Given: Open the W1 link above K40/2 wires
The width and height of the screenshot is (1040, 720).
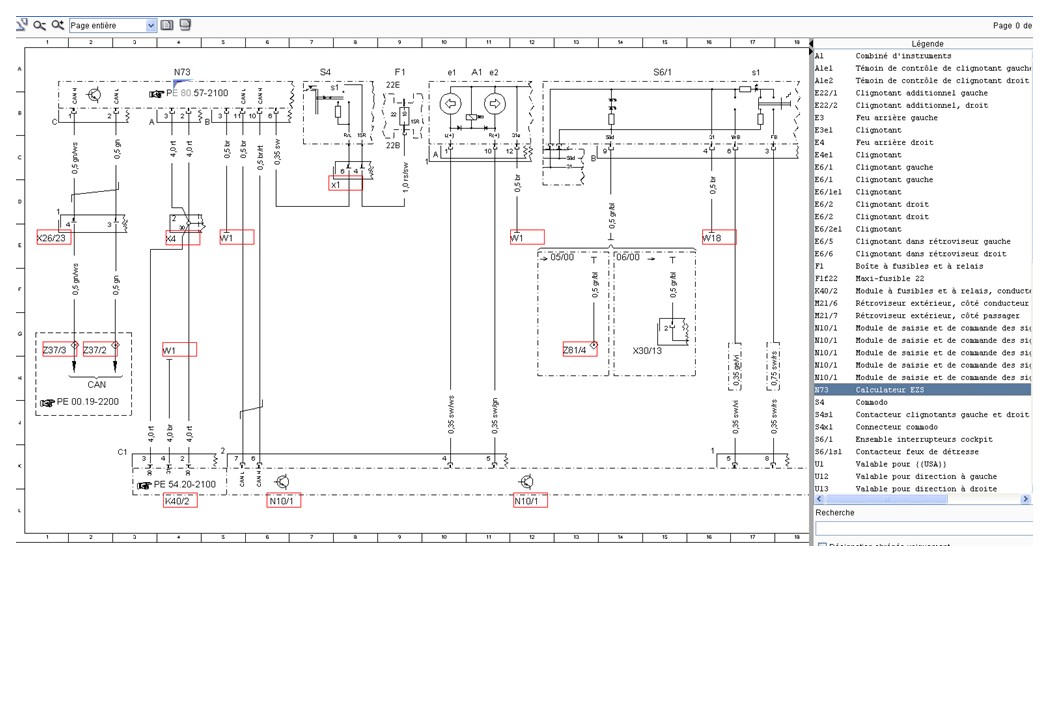Looking at the screenshot, I should pos(180,349).
